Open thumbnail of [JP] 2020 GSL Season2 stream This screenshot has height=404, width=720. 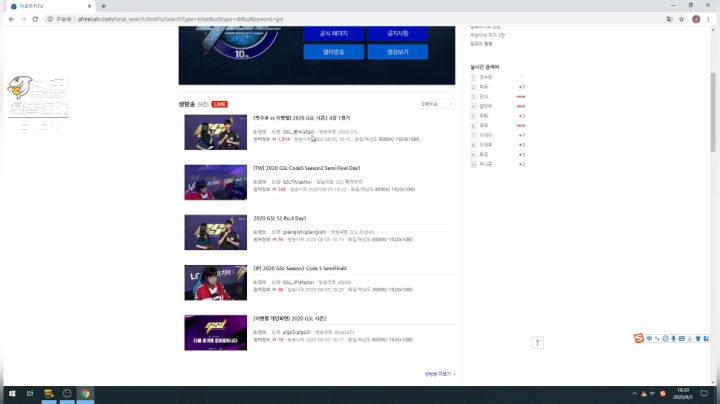[x=215, y=282]
